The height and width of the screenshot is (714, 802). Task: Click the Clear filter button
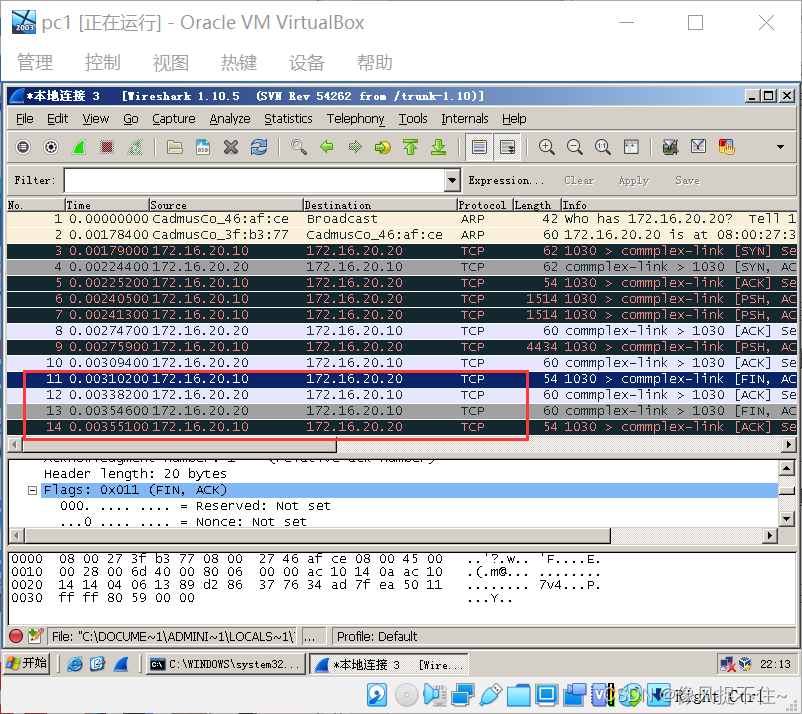tap(579, 181)
